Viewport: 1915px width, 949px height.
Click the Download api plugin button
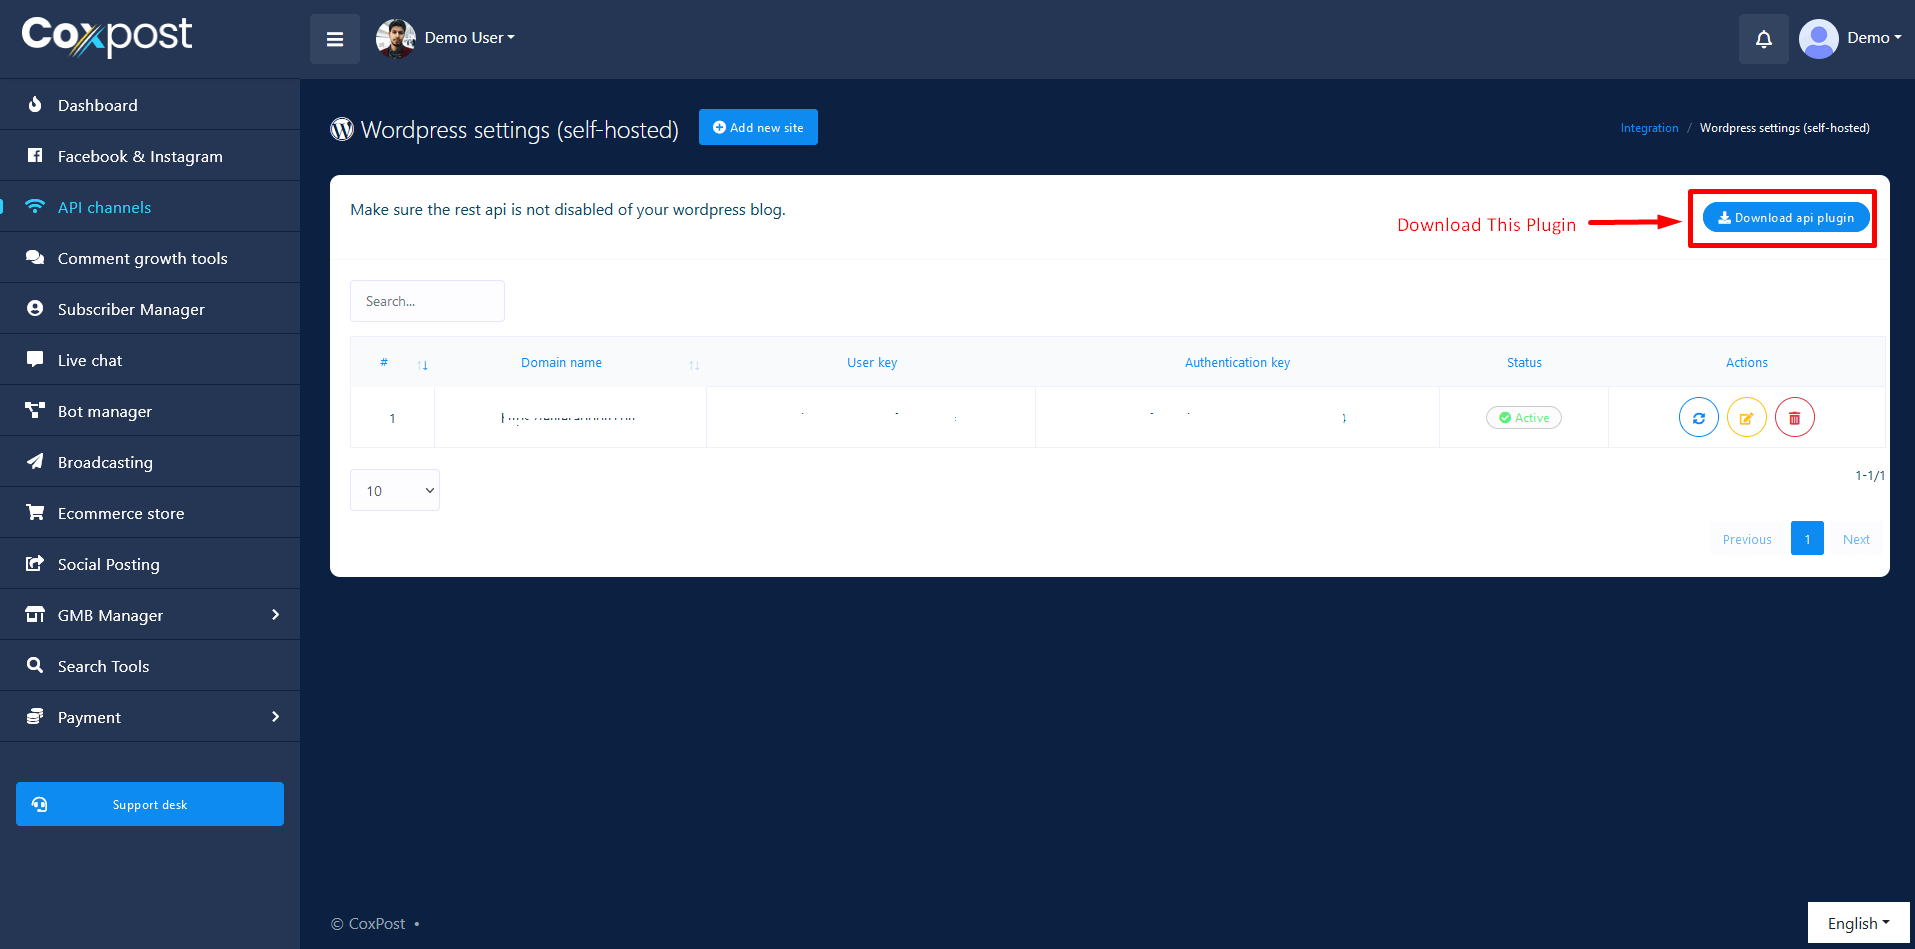[x=1785, y=218]
